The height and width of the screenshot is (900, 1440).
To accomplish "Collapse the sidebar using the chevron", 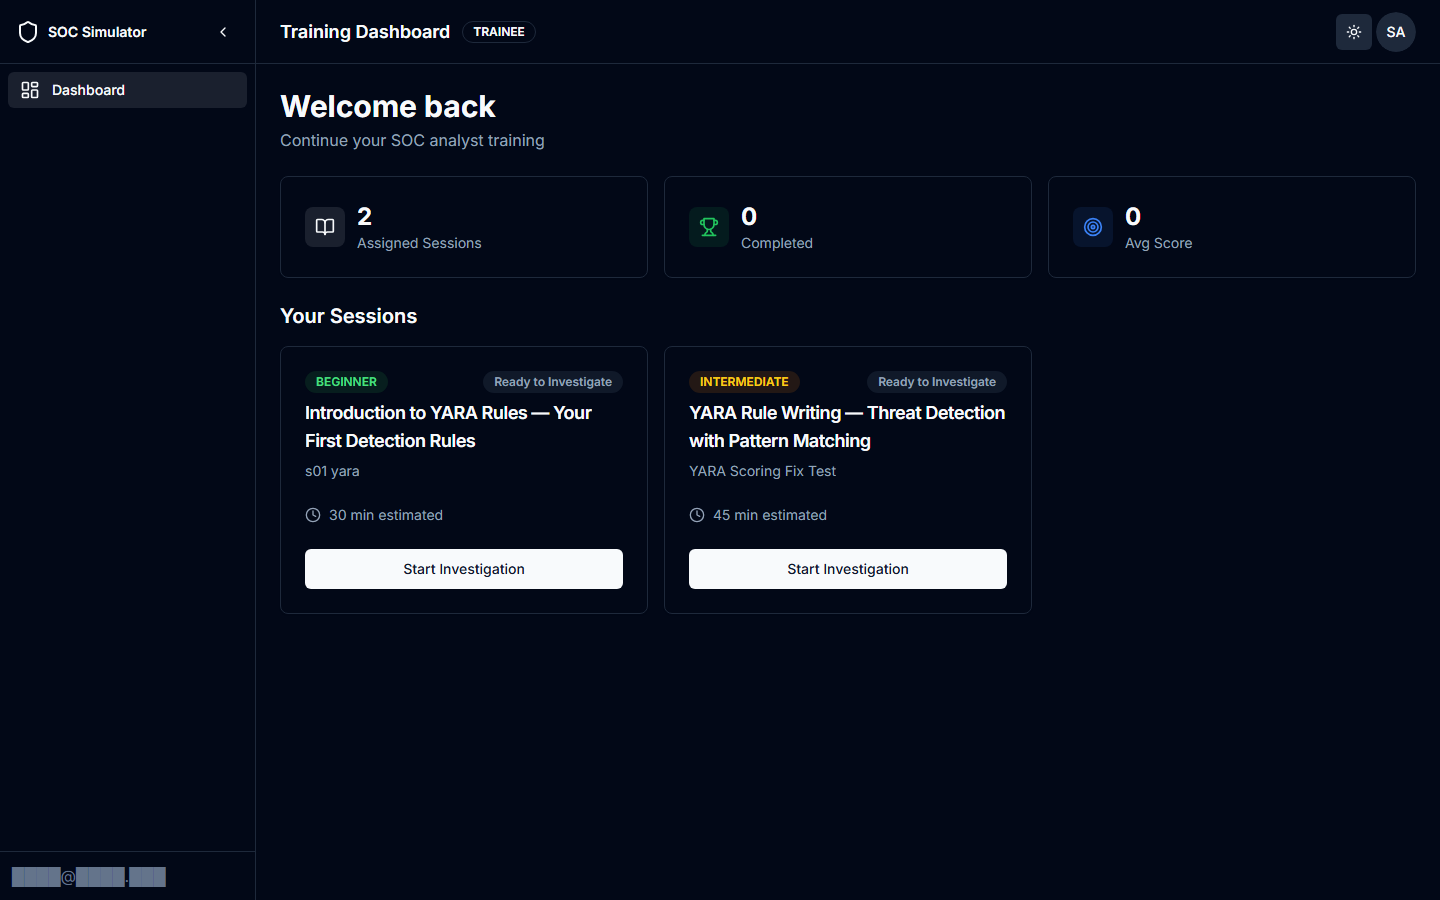I will tap(223, 31).
